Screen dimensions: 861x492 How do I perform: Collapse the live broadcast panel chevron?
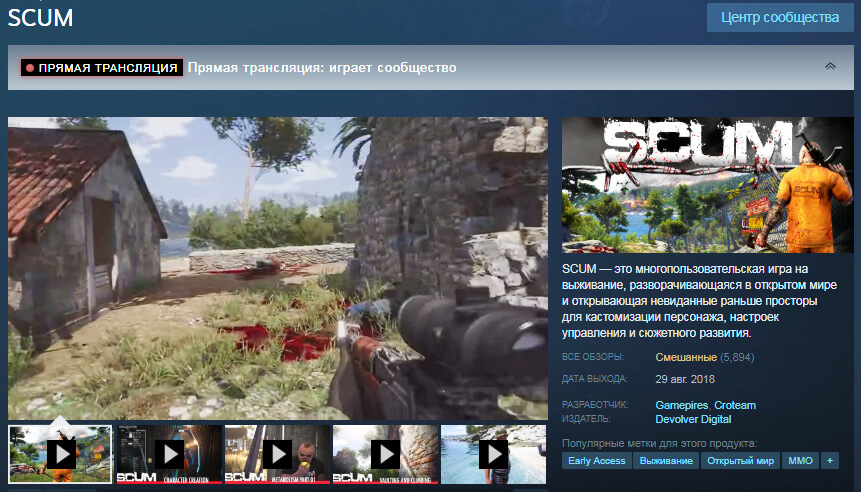[x=830, y=66]
